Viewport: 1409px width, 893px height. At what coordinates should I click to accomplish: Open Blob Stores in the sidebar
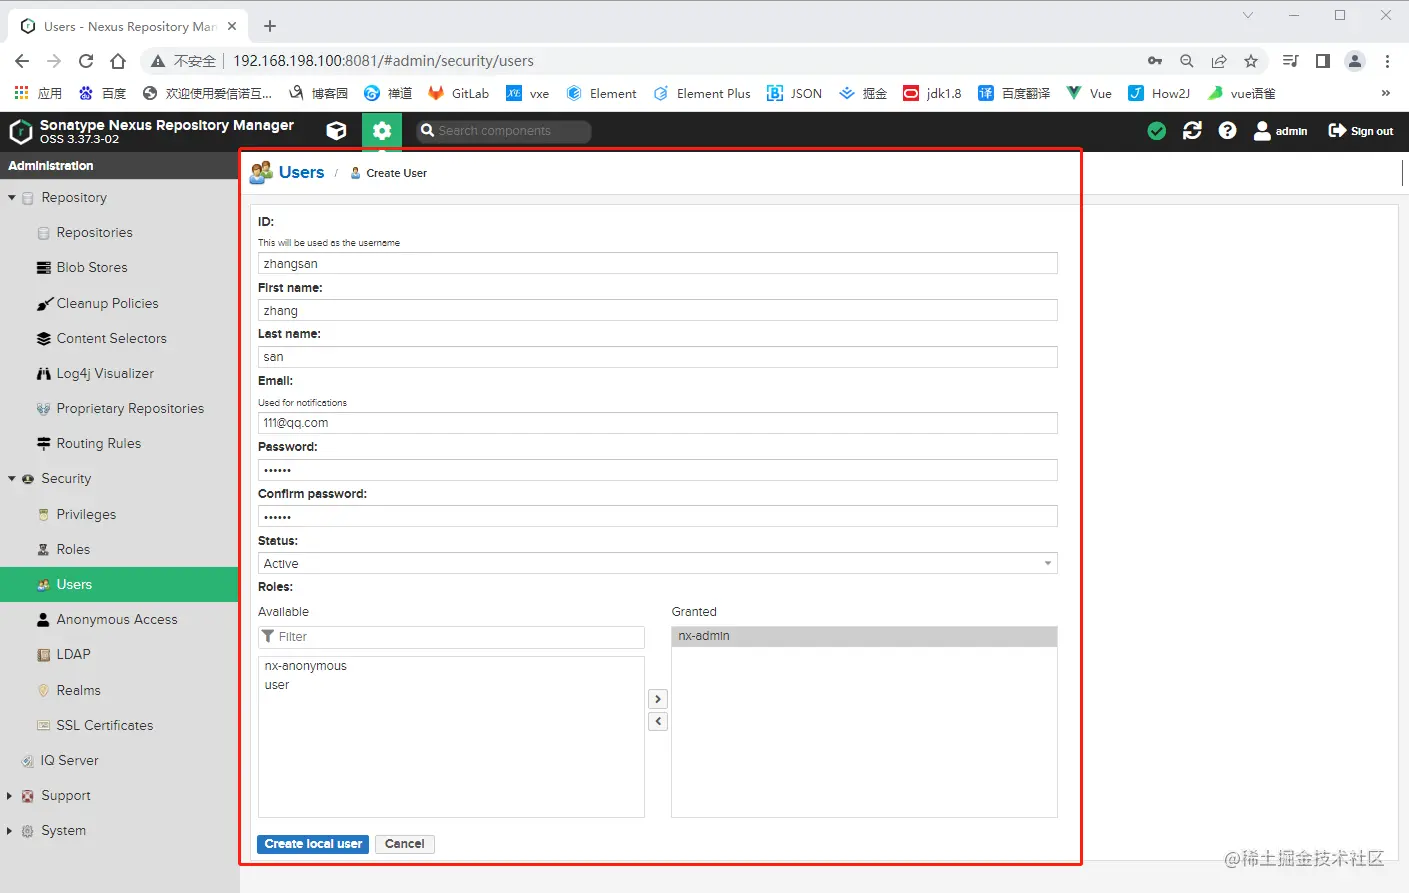pyautogui.click(x=92, y=268)
